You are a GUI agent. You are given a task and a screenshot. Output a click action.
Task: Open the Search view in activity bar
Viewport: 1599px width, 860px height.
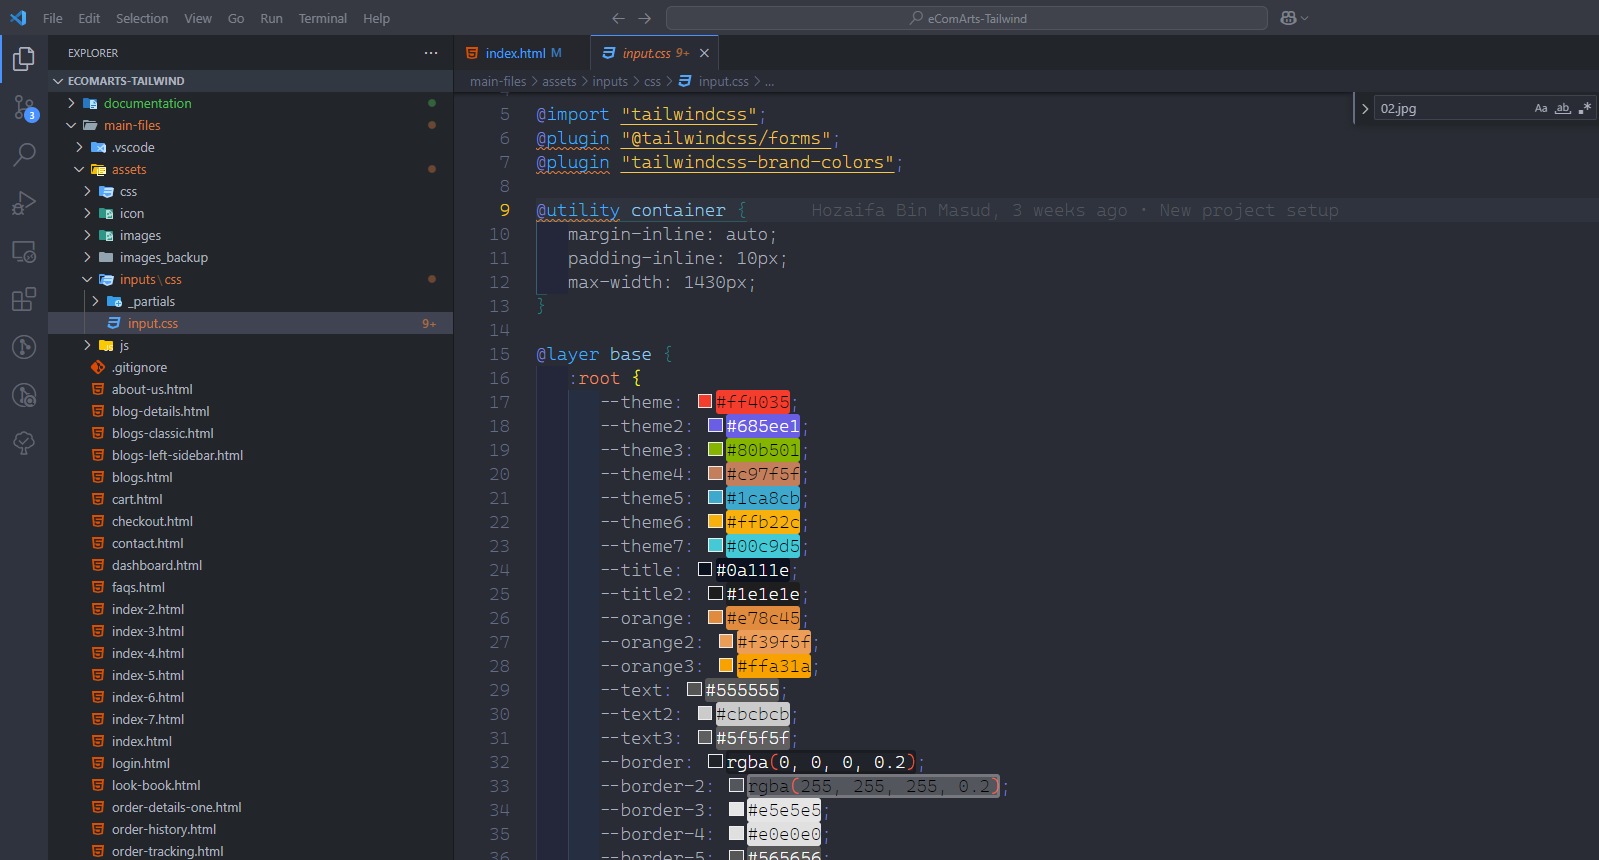tap(24, 154)
